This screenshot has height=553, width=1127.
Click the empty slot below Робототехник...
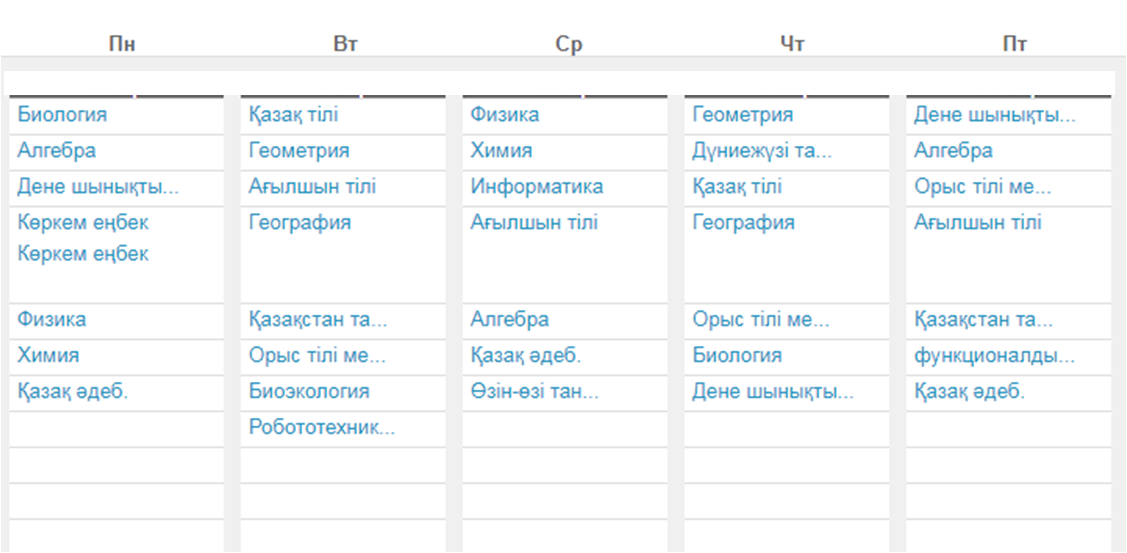pyautogui.click(x=343, y=465)
